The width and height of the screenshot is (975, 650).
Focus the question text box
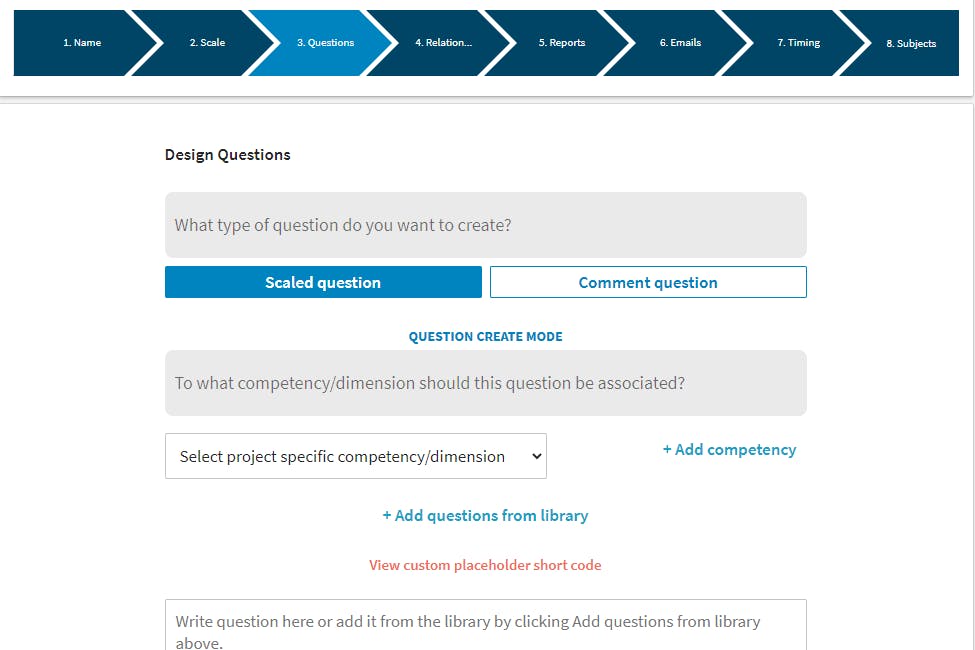click(x=485, y=628)
